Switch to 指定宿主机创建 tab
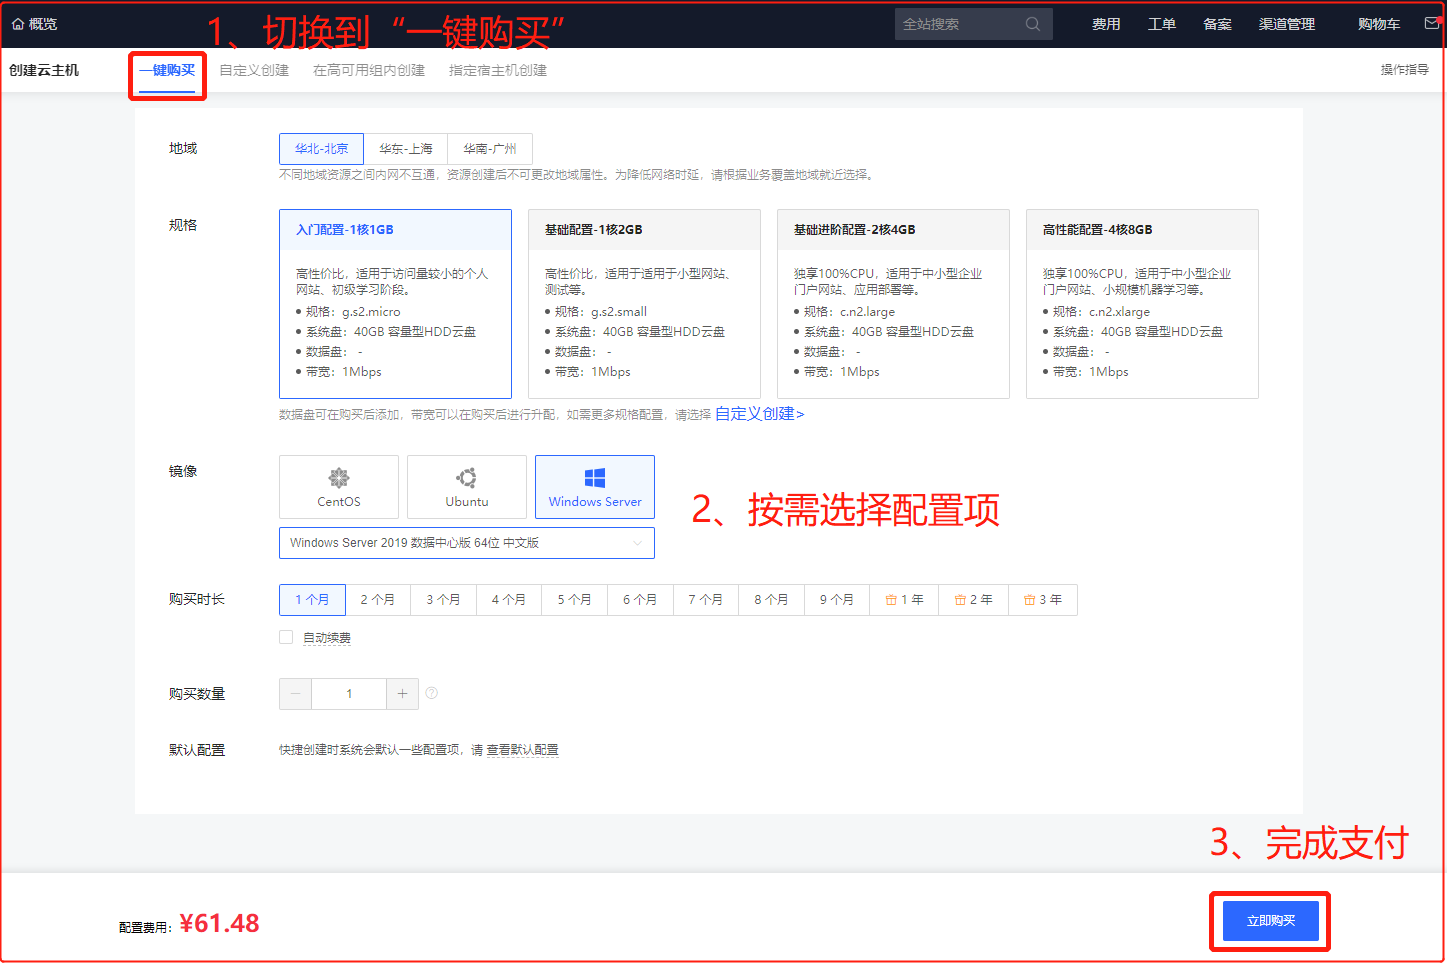Viewport: 1447px width, 965px height. click(x=498, y=70)
